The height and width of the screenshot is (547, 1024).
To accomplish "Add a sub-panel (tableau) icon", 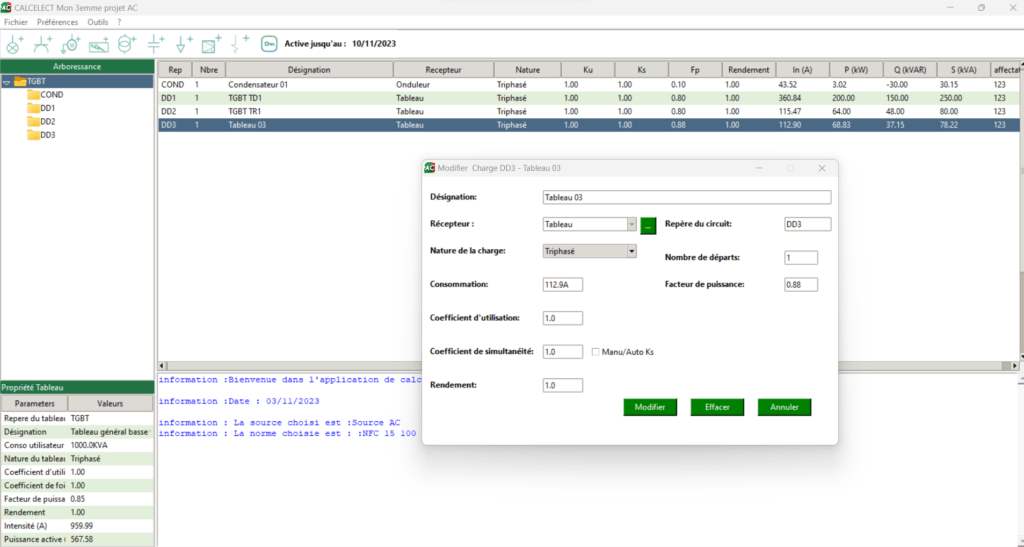I will 212,44.
